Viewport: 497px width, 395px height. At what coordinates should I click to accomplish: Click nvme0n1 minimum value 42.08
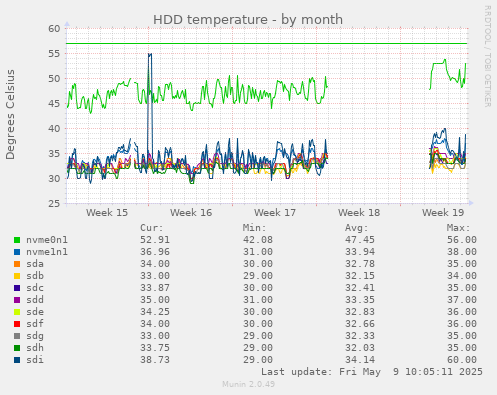(x=258, y=240)
